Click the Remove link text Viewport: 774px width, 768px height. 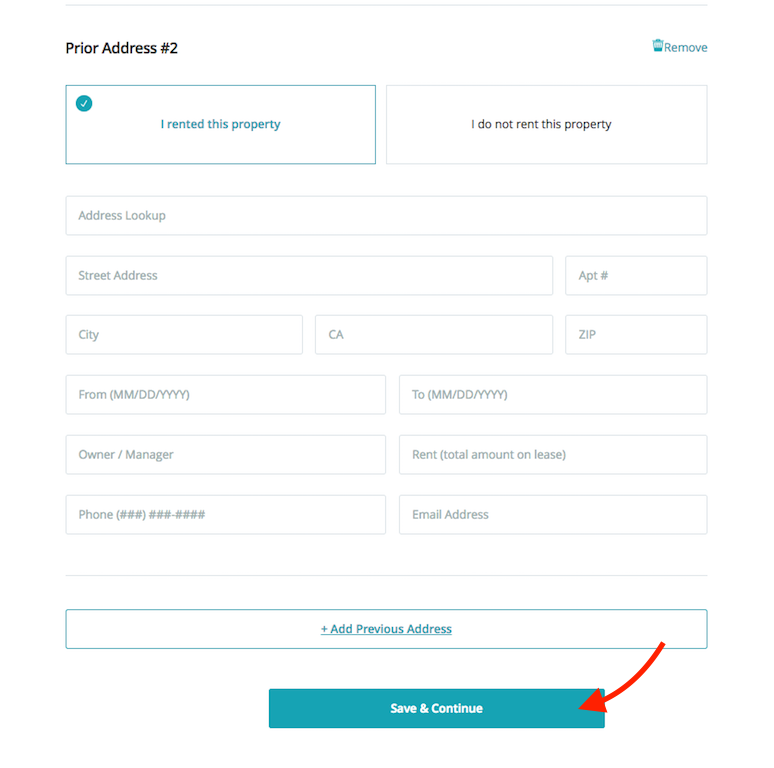tap(686, 47)
